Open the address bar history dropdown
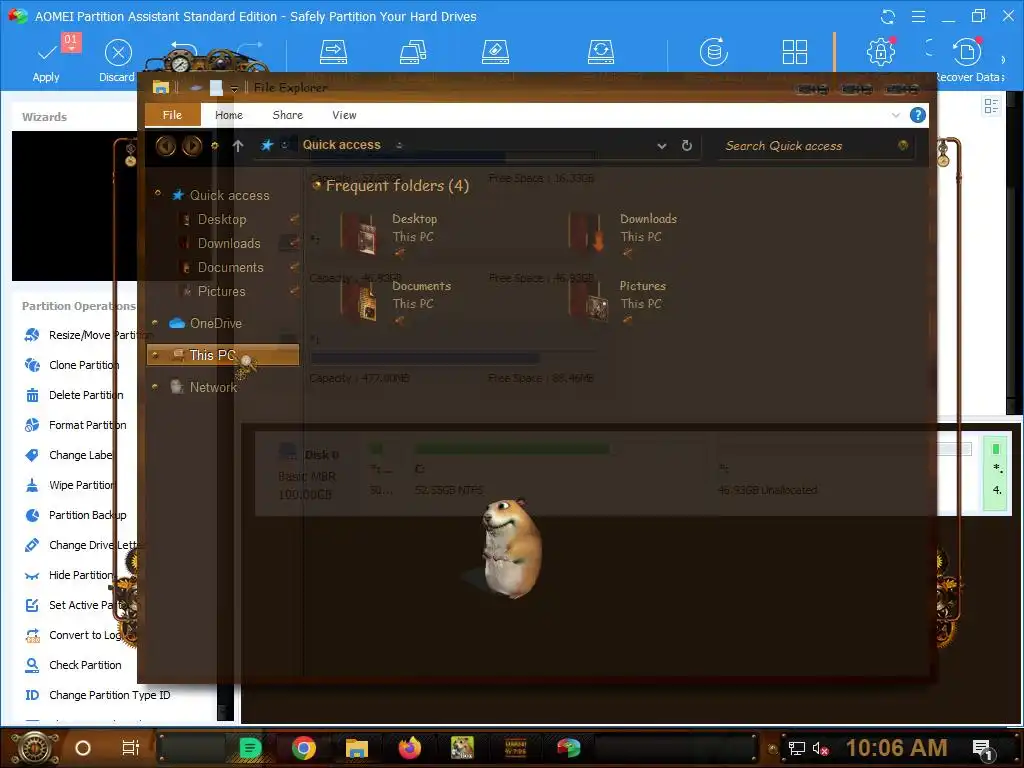This screenshot has width=1024, height=768. click(662, 146)
